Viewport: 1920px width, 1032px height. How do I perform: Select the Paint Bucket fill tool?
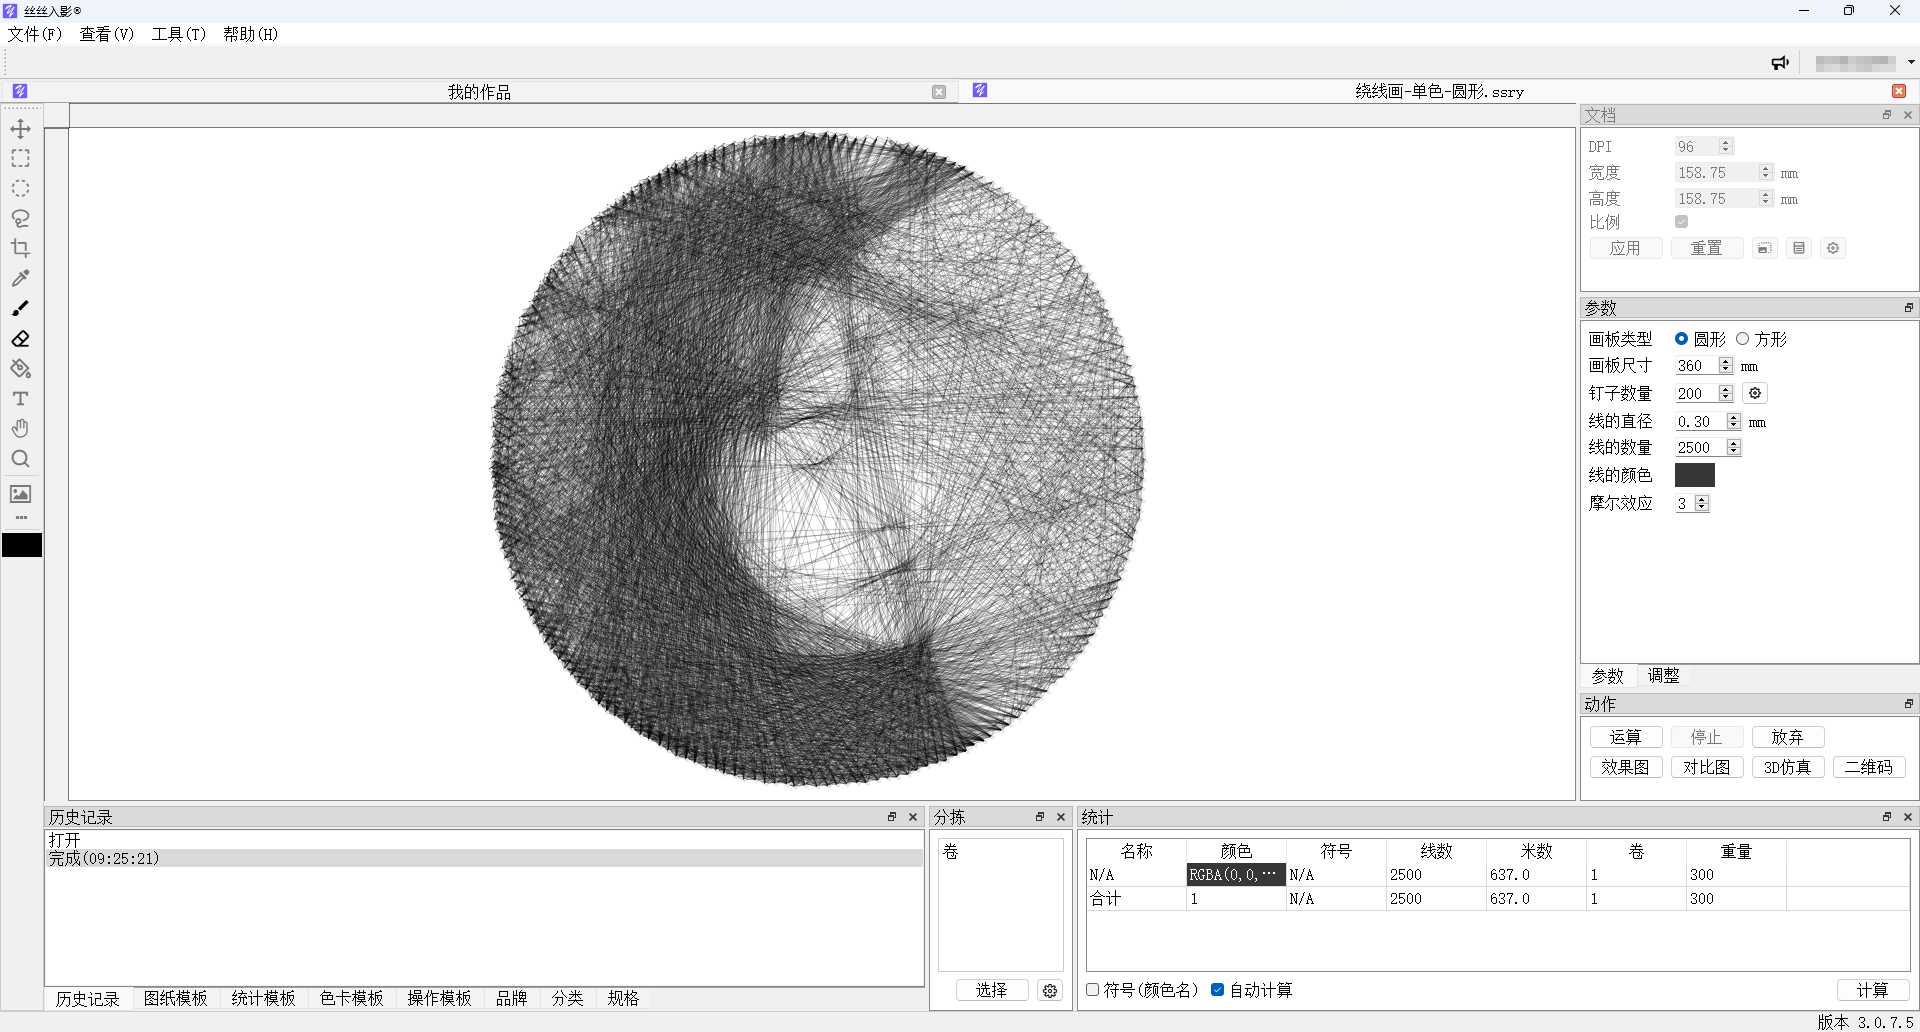pos(20,369)
